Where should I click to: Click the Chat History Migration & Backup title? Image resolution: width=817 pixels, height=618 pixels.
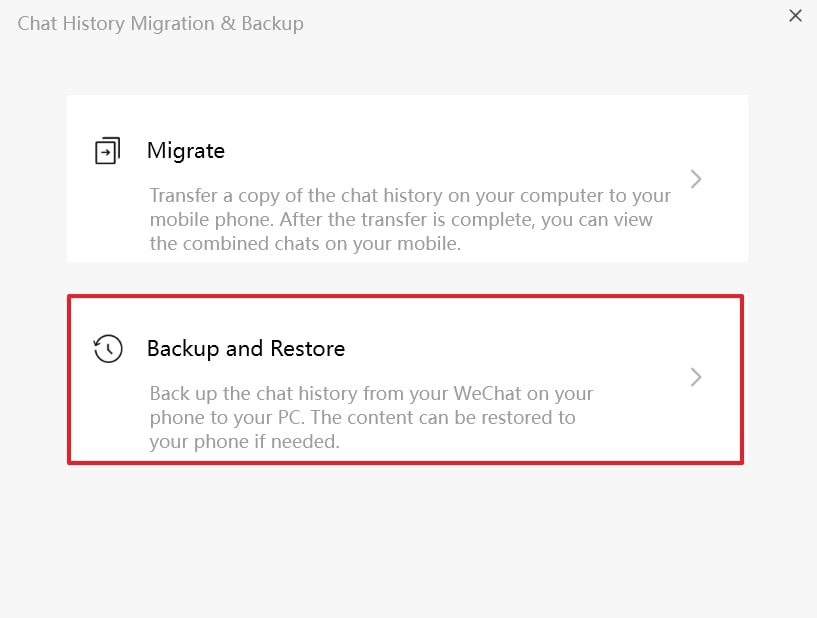click(x=160, y=23)
